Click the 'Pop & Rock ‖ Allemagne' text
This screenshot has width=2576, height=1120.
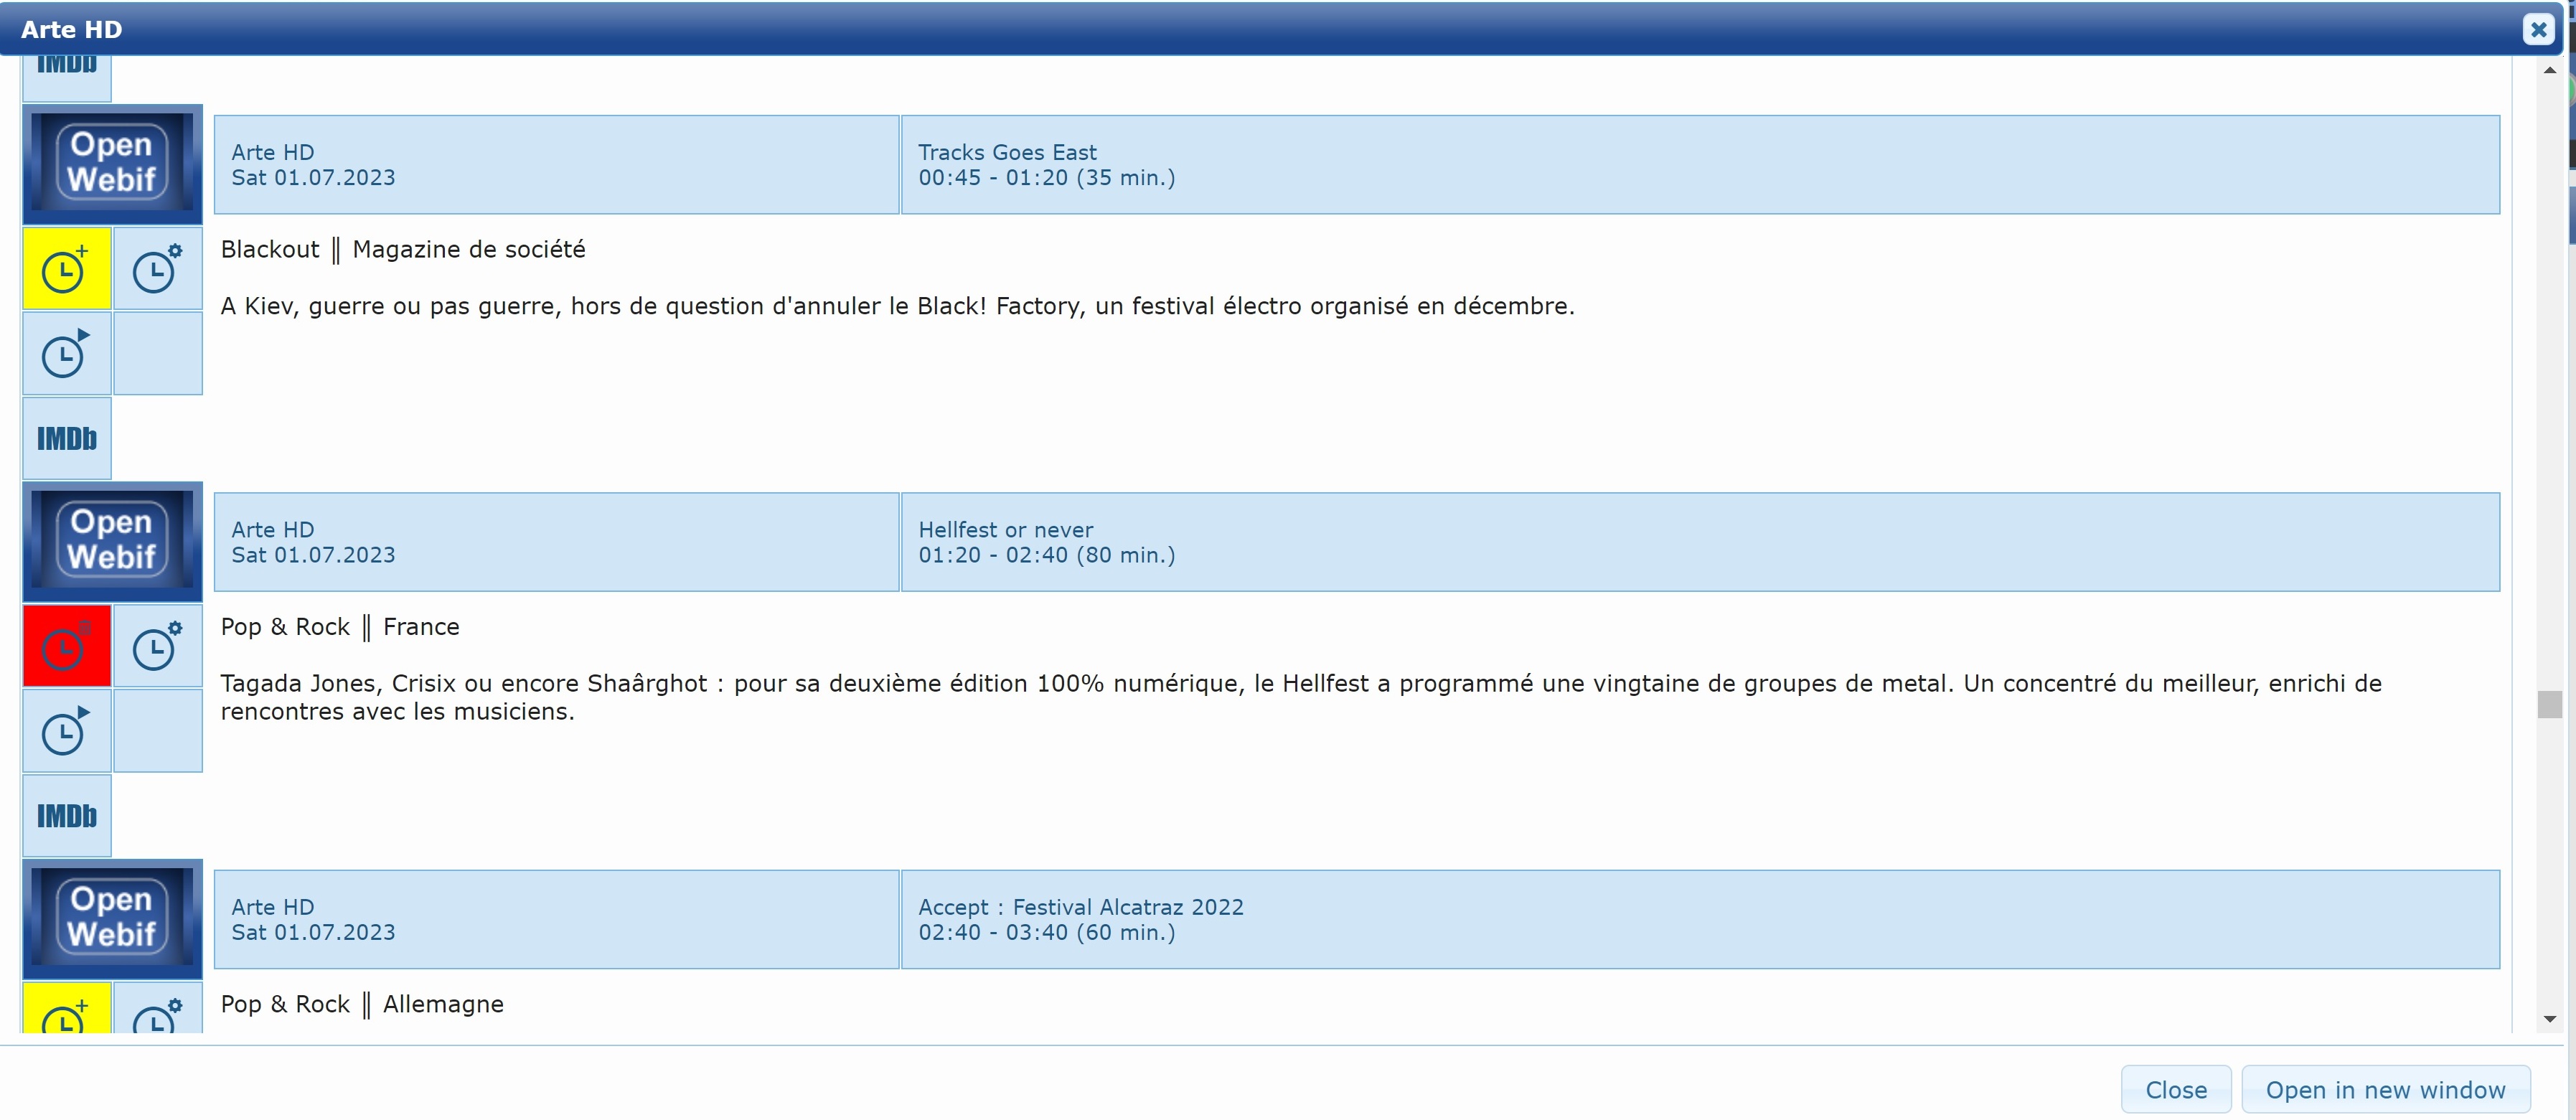362,1004
